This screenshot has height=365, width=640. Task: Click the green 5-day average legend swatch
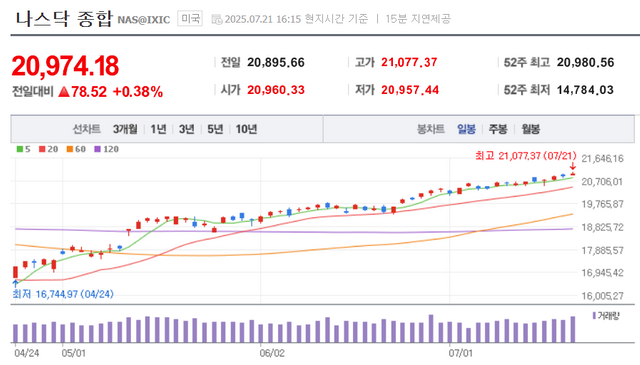(20, 149)
